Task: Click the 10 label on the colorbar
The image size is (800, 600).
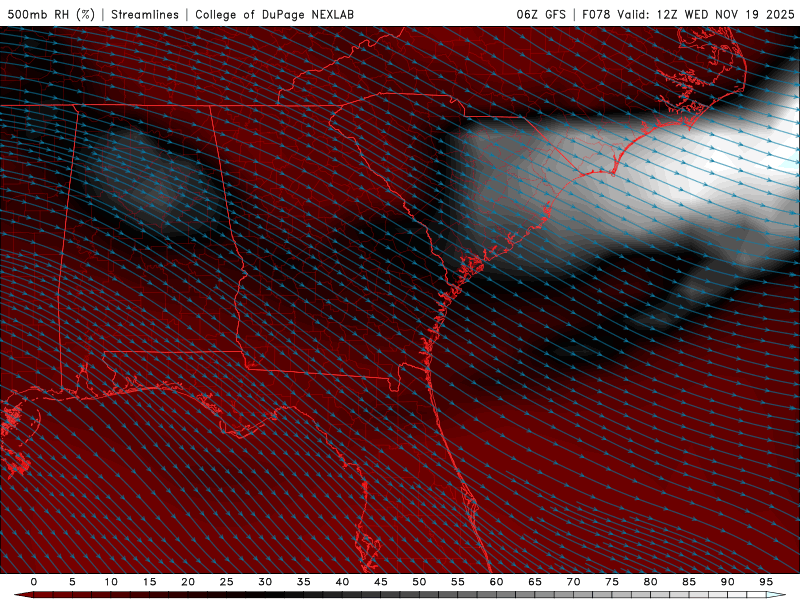Action: coord(111,582)
